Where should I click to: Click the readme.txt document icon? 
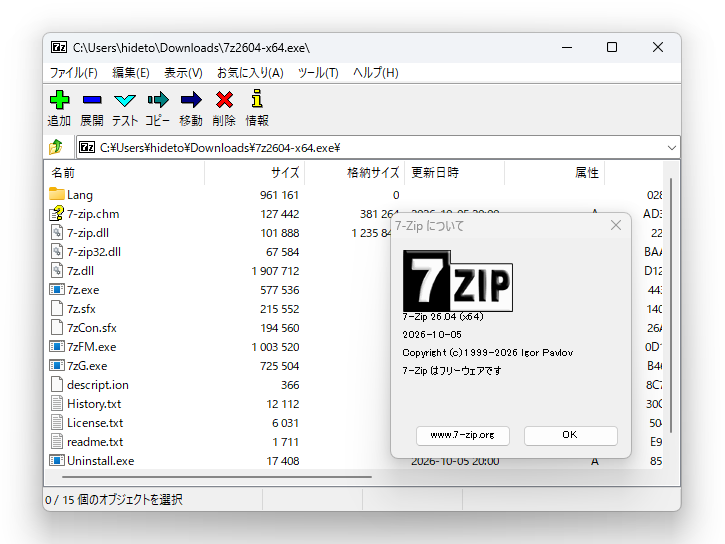click(x=56, y=441)
